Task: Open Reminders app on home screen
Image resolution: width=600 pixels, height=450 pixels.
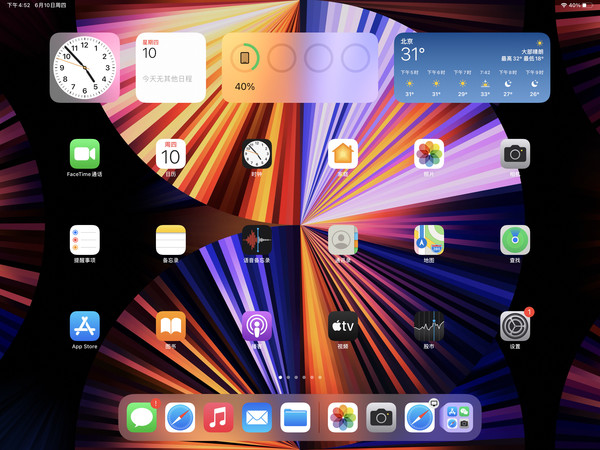Action: tap(85, 240)
